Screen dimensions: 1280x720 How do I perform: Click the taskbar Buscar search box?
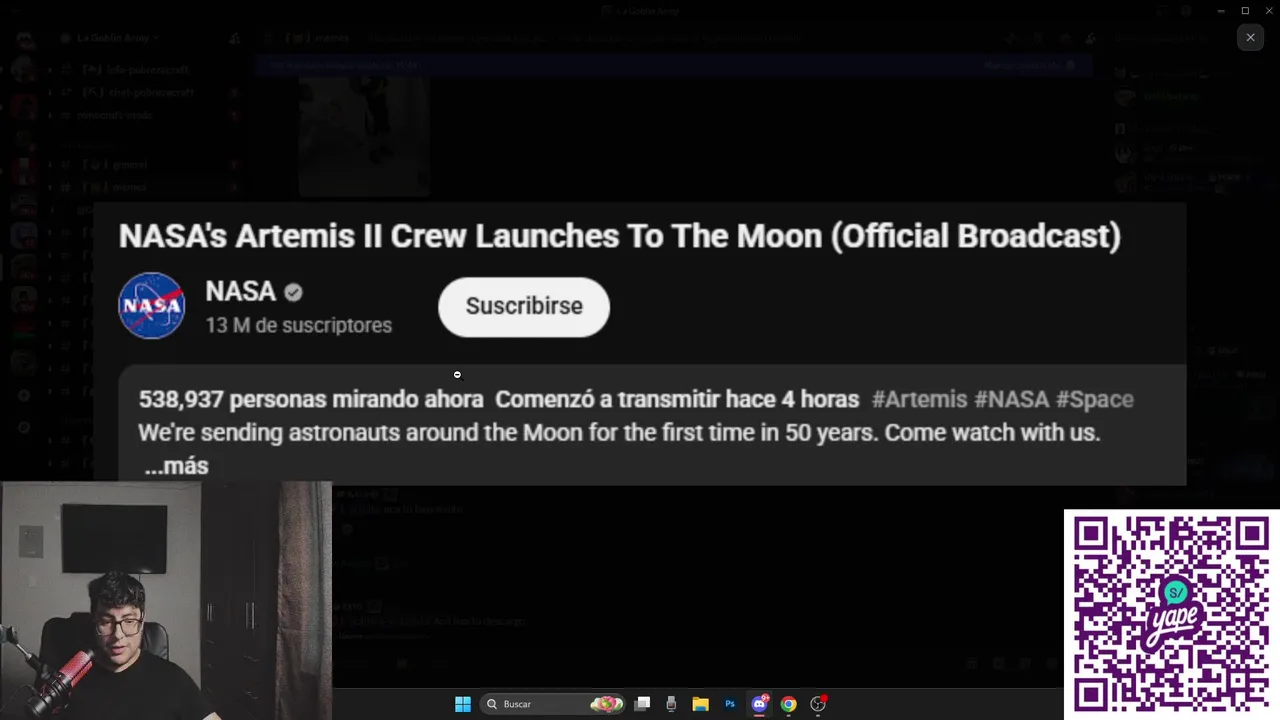tap(552, 704)
